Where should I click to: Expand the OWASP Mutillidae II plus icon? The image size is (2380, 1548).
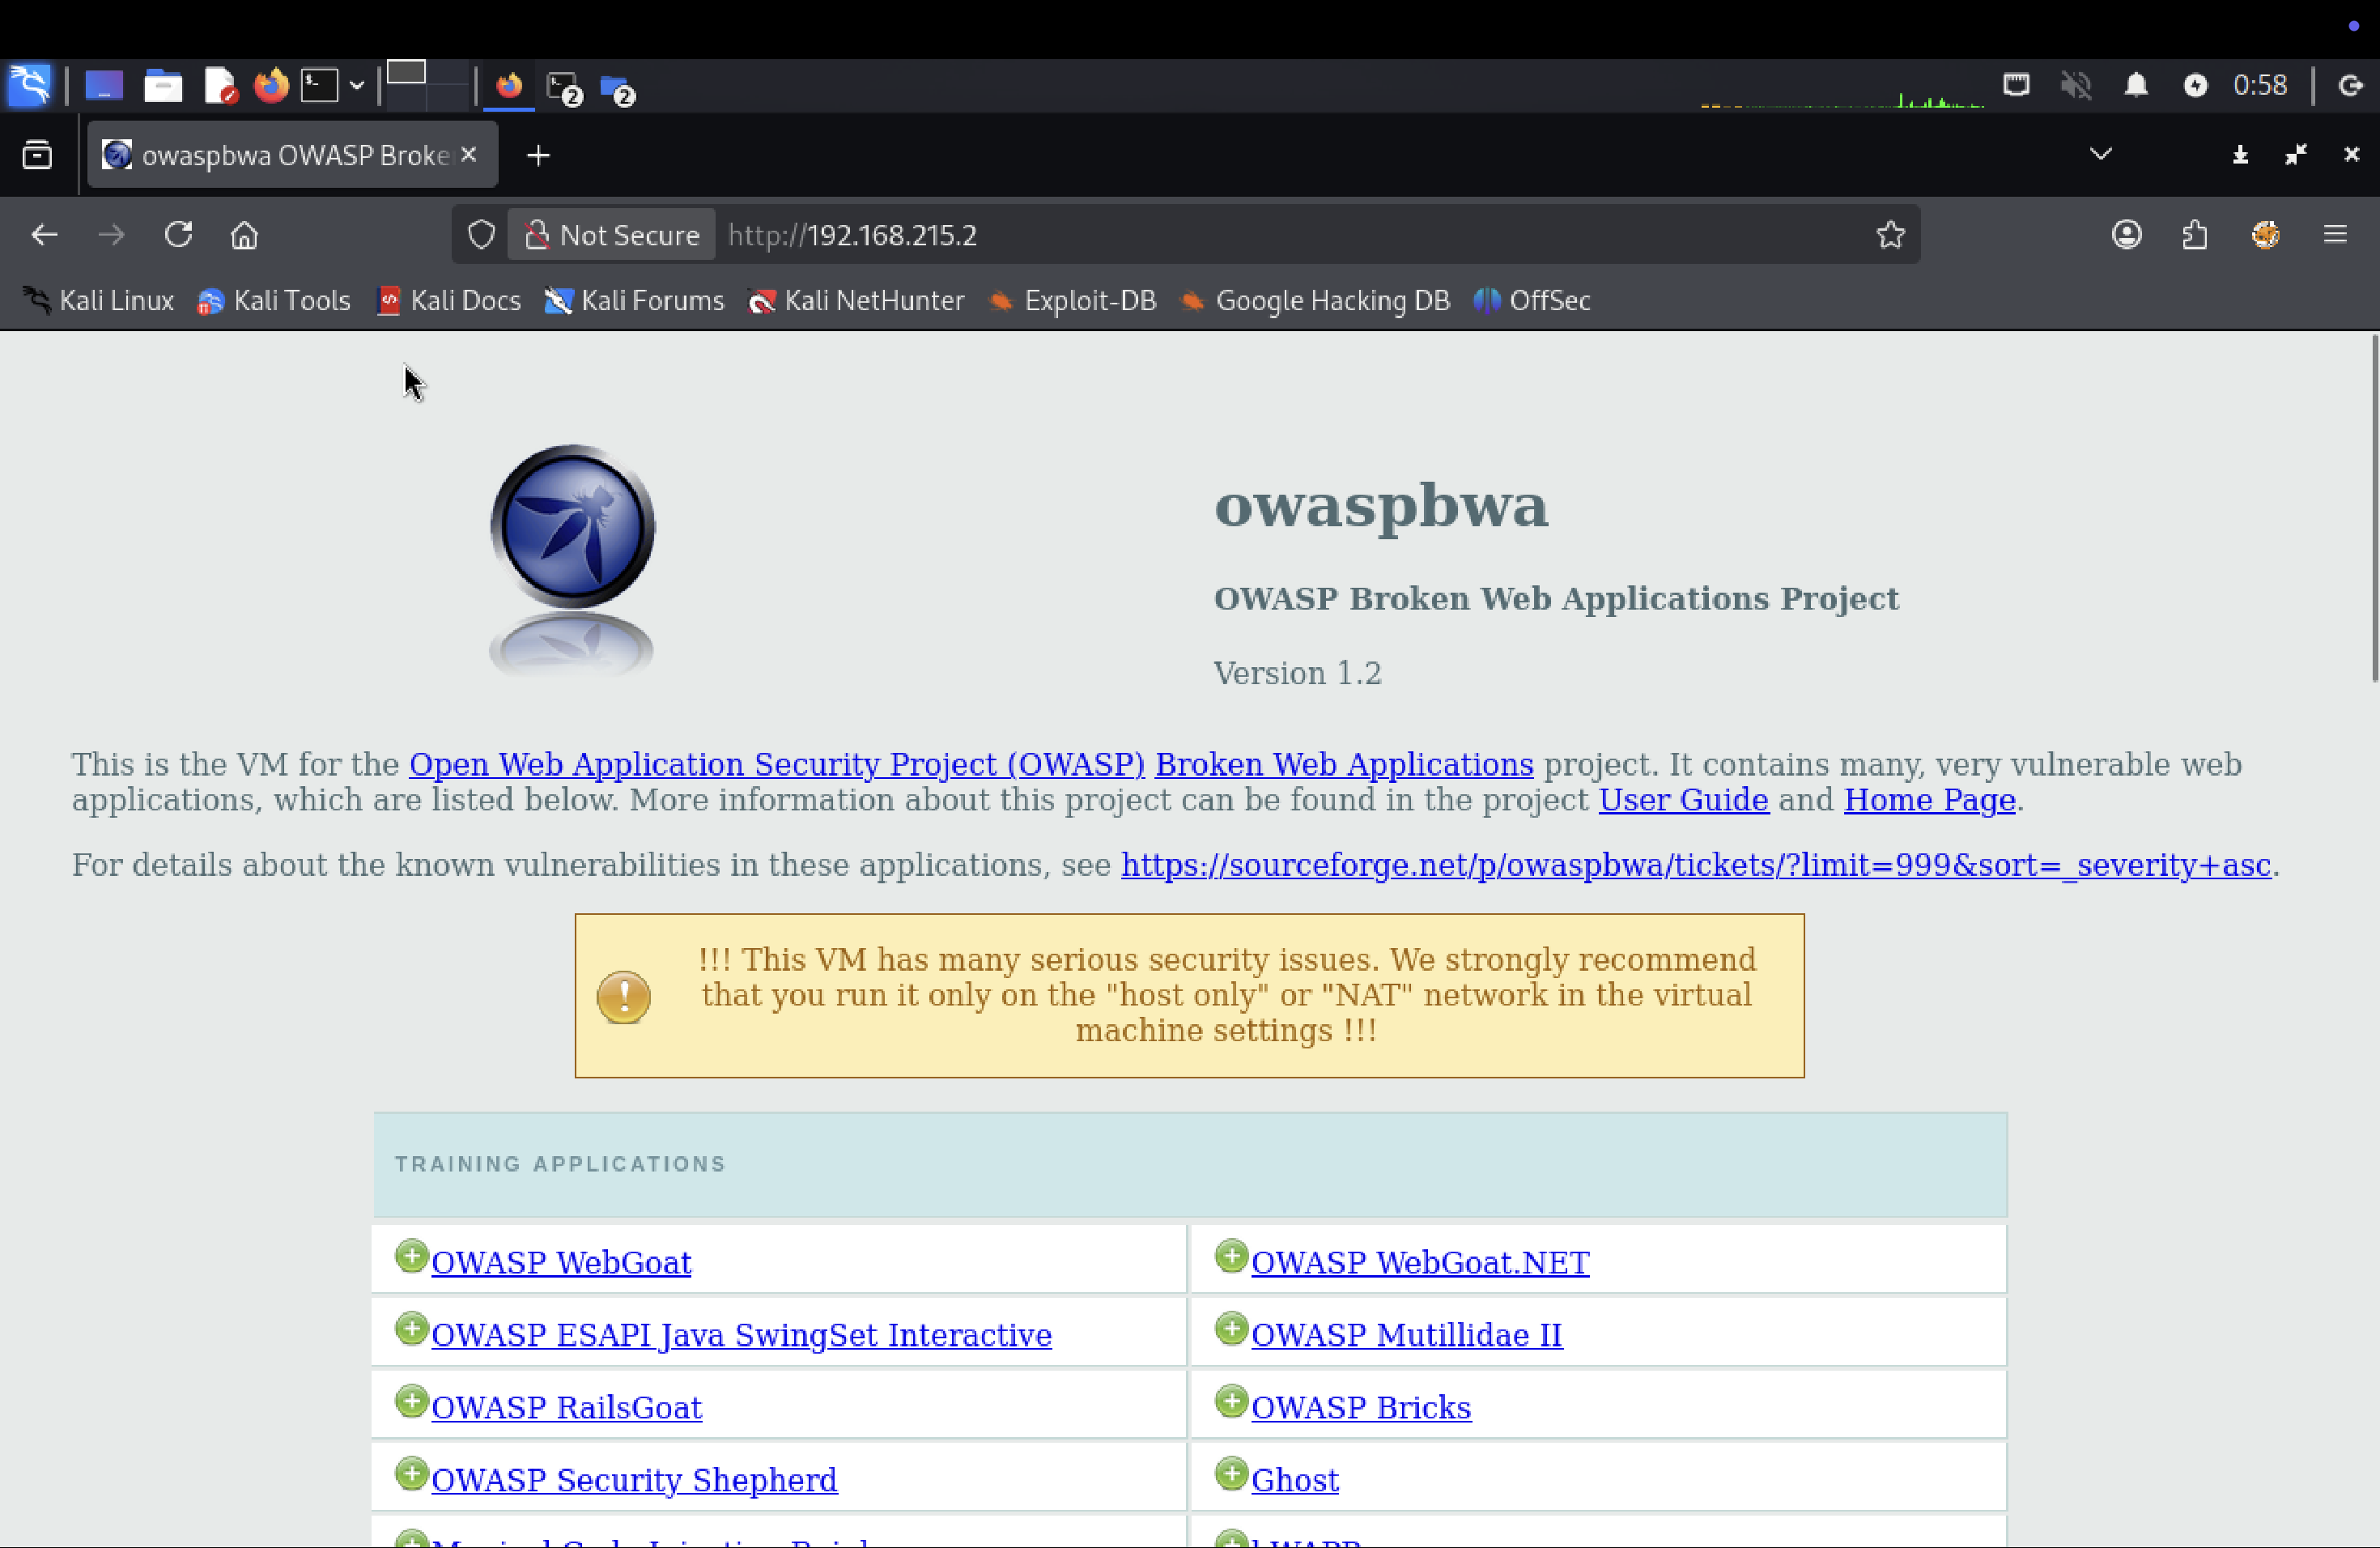(x=1231, y=1329)
